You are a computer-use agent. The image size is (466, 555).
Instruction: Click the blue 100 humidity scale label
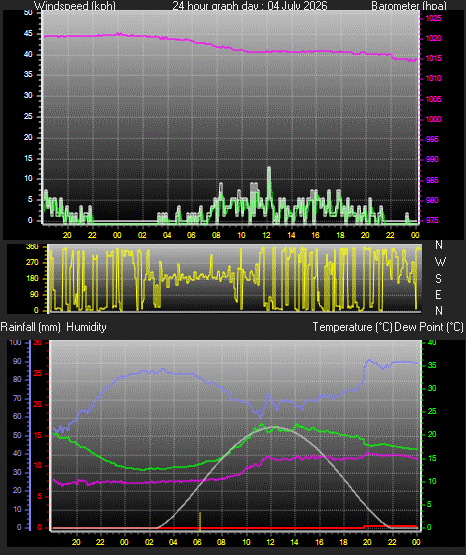(x=16, y=343)
